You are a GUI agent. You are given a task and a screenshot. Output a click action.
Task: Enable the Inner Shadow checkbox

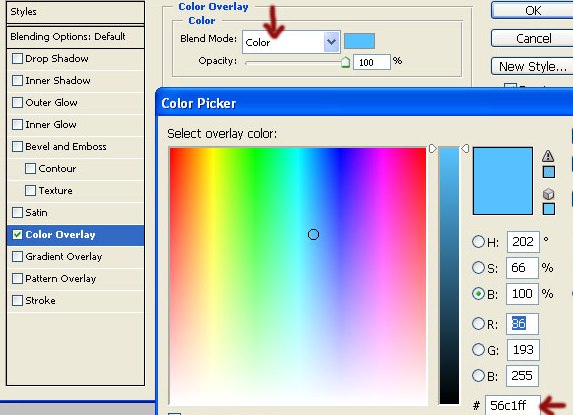click(17, 80)
